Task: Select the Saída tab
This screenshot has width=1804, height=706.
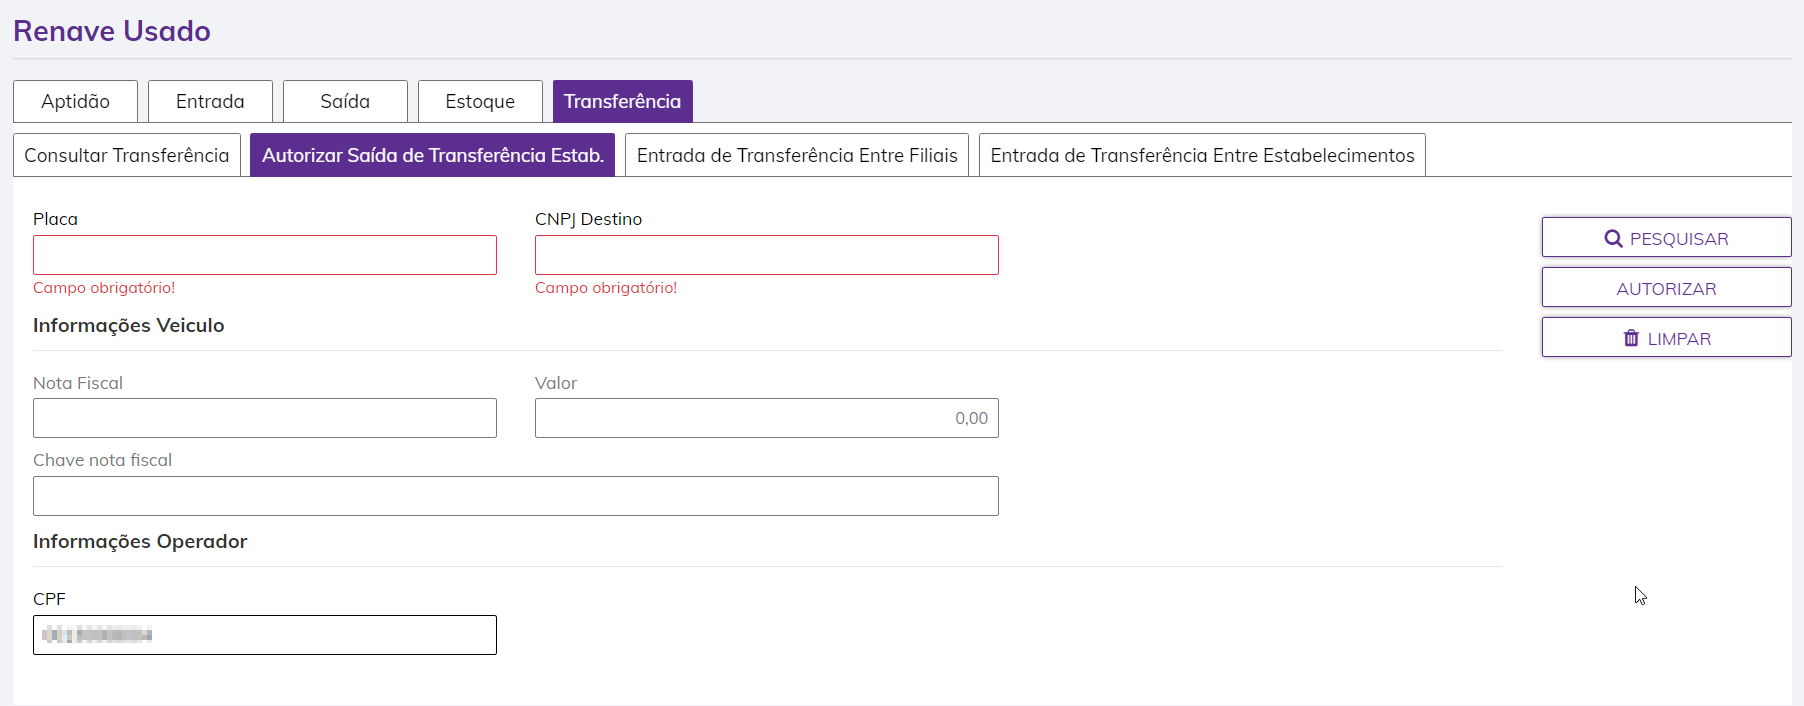Action: click(x=345, y=101)
